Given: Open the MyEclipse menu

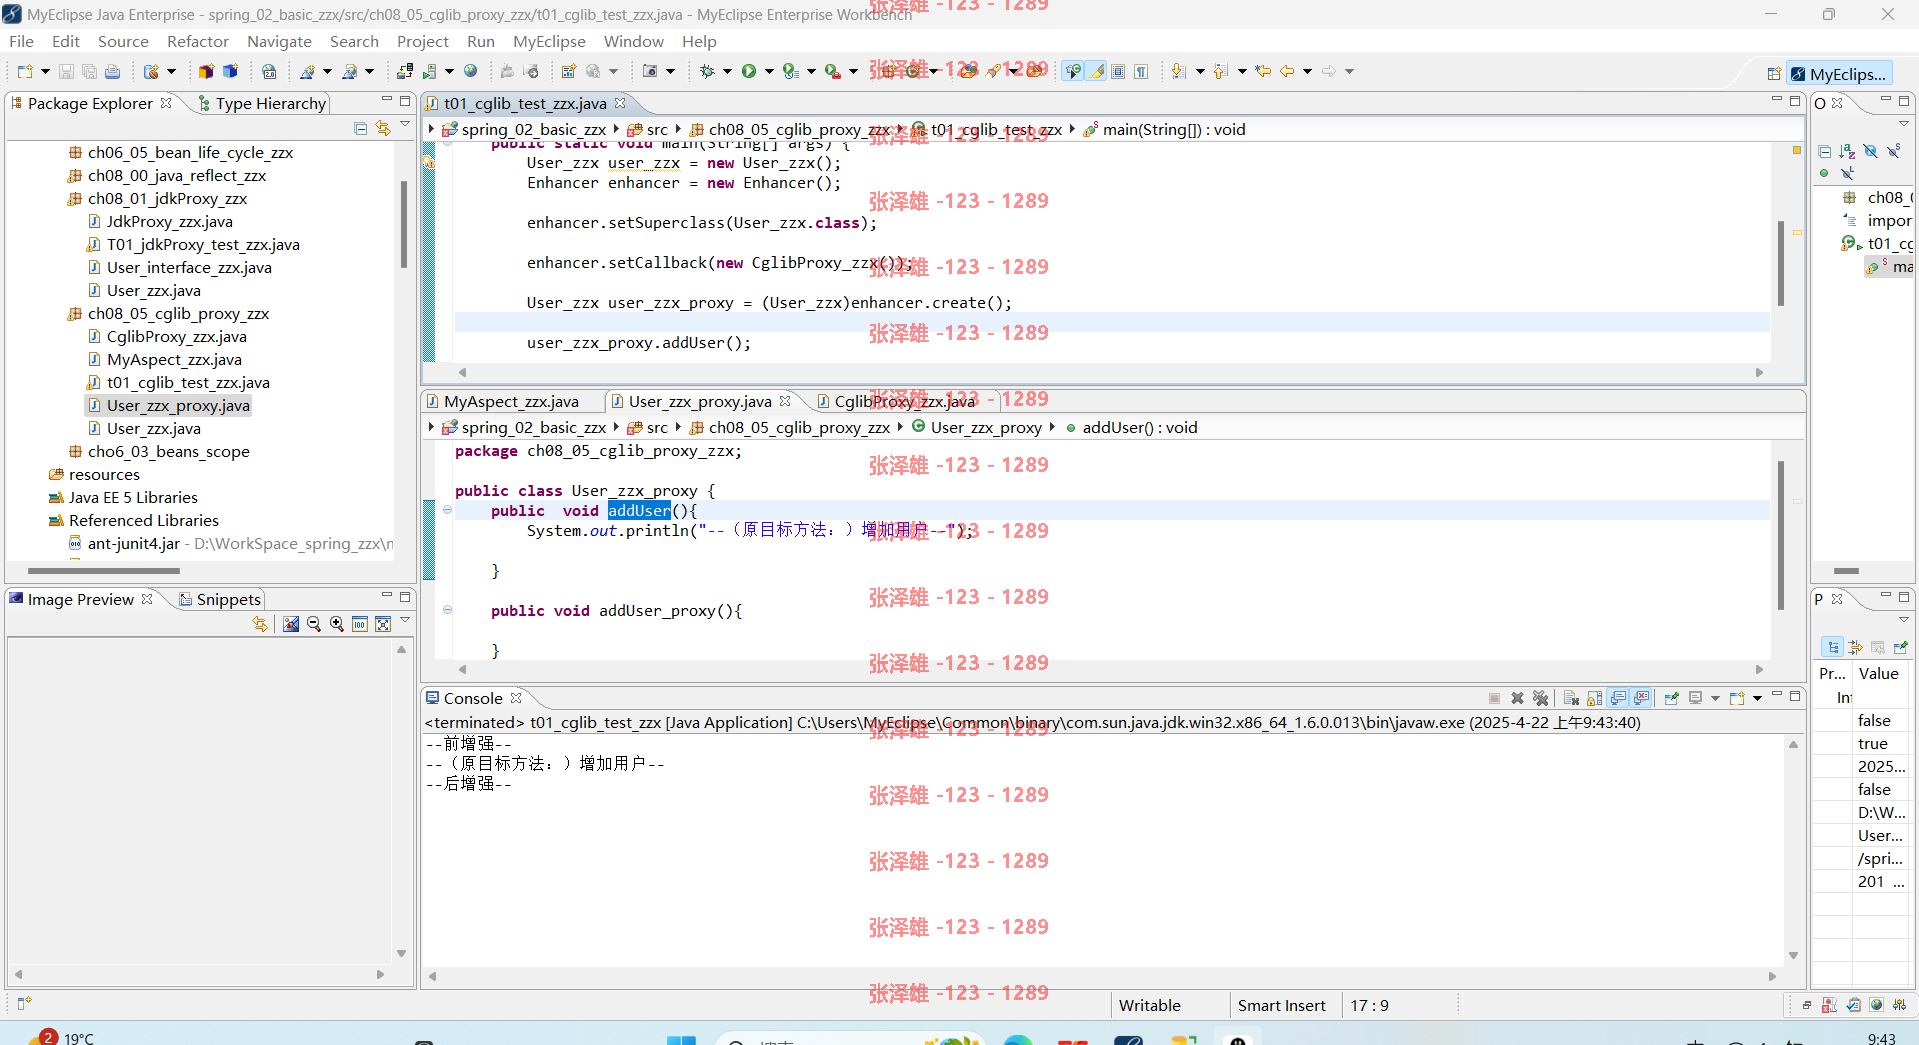Looking at the screenshot, I should click(549, 41).
